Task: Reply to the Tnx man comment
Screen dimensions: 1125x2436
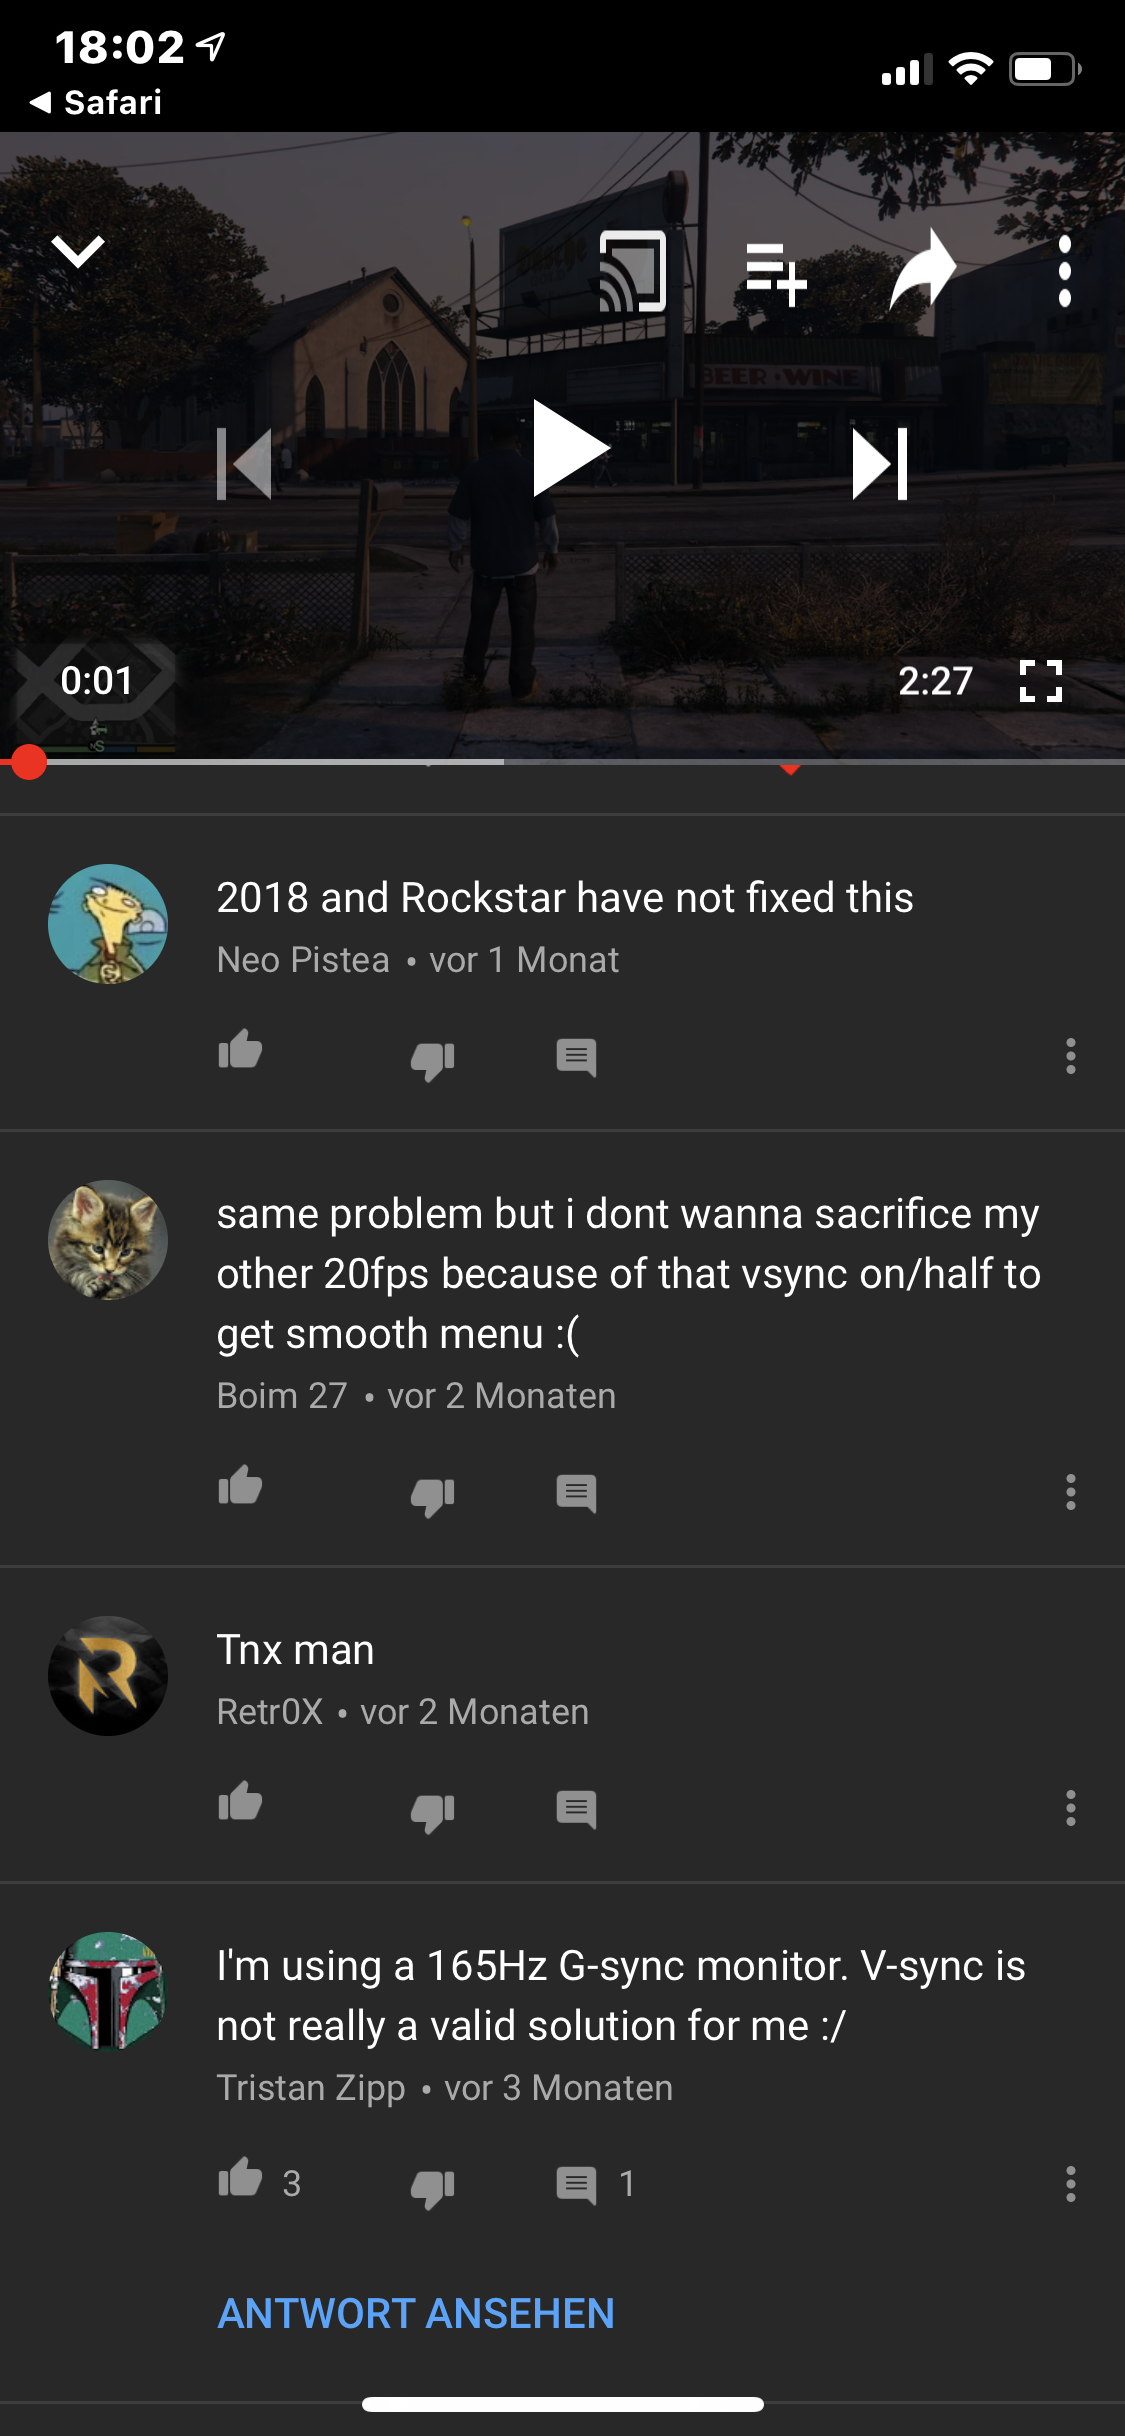Action: pyautogui.click(x=576, y=1810)
